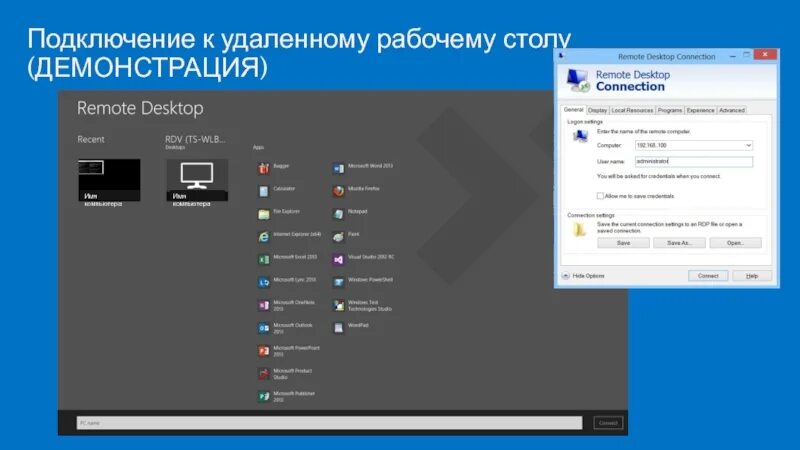Click the PC name input field
This screenshot has width=800, height=450.
(329, 423)
